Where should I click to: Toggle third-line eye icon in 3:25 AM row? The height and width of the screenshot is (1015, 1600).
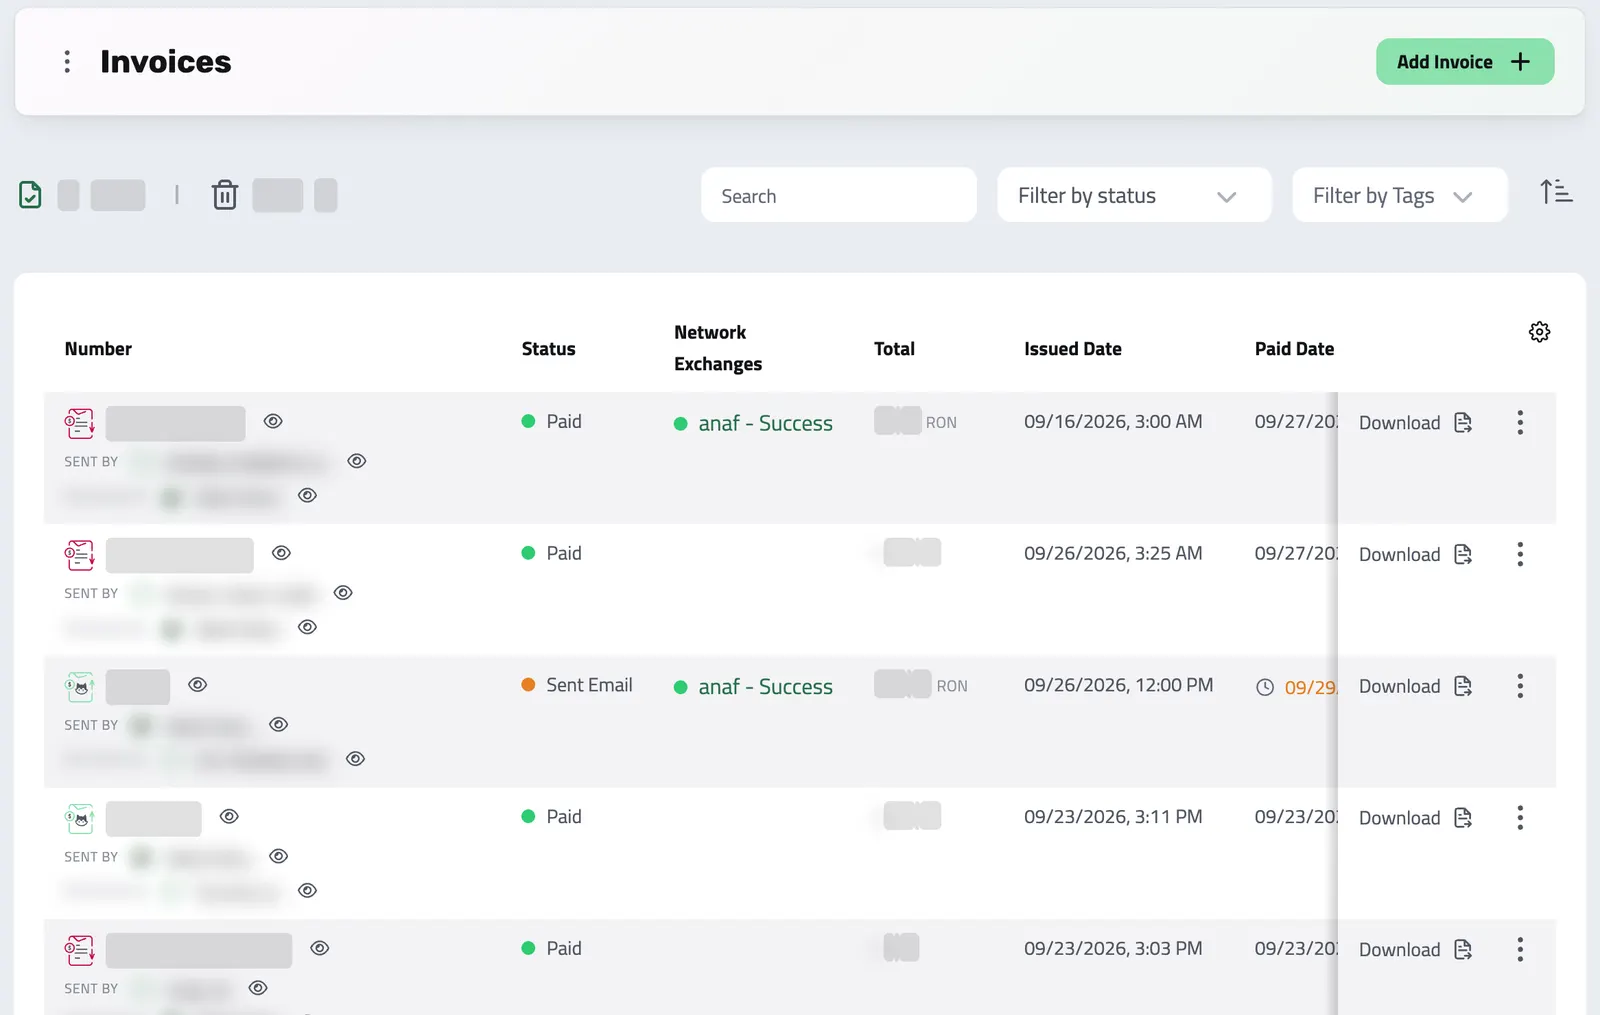[308, 628]
